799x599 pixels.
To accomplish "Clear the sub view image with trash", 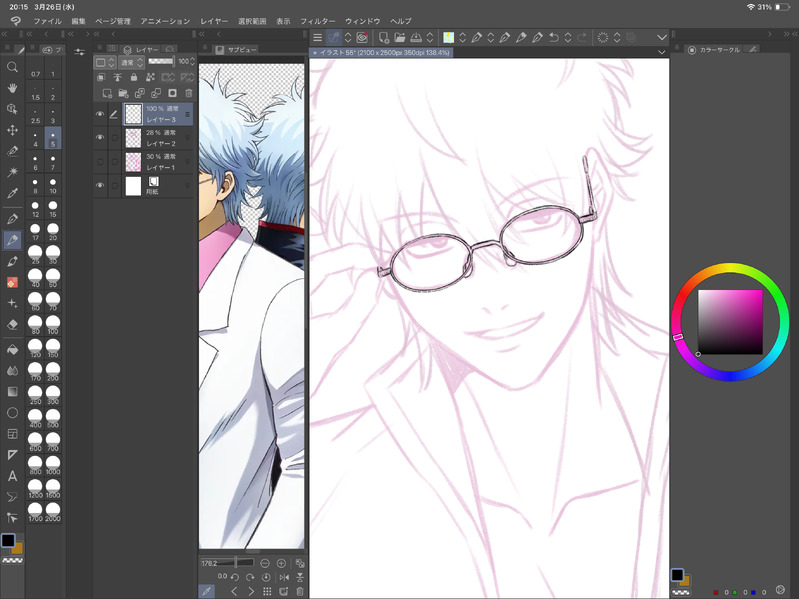I will click(300, 591).
